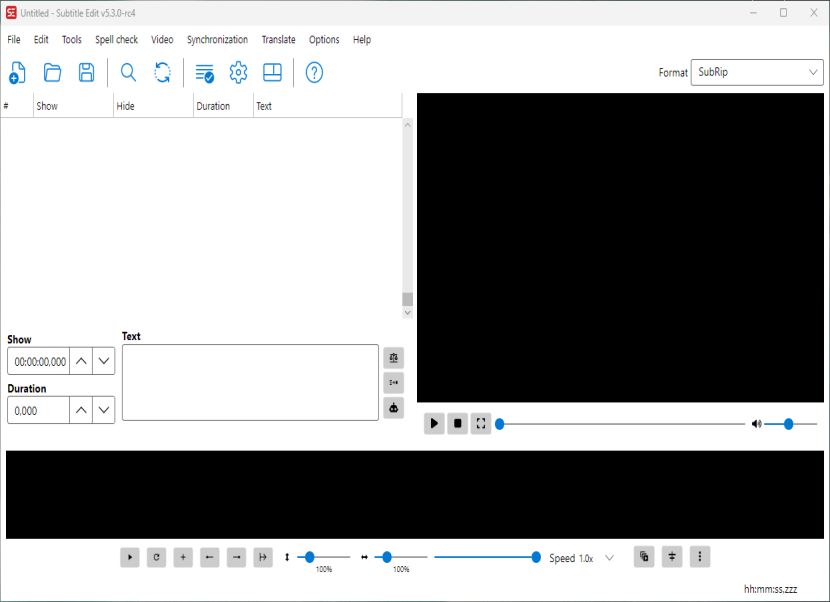Save the subtitle with the floppy icon
830x602 pixels.
(86, 73)
